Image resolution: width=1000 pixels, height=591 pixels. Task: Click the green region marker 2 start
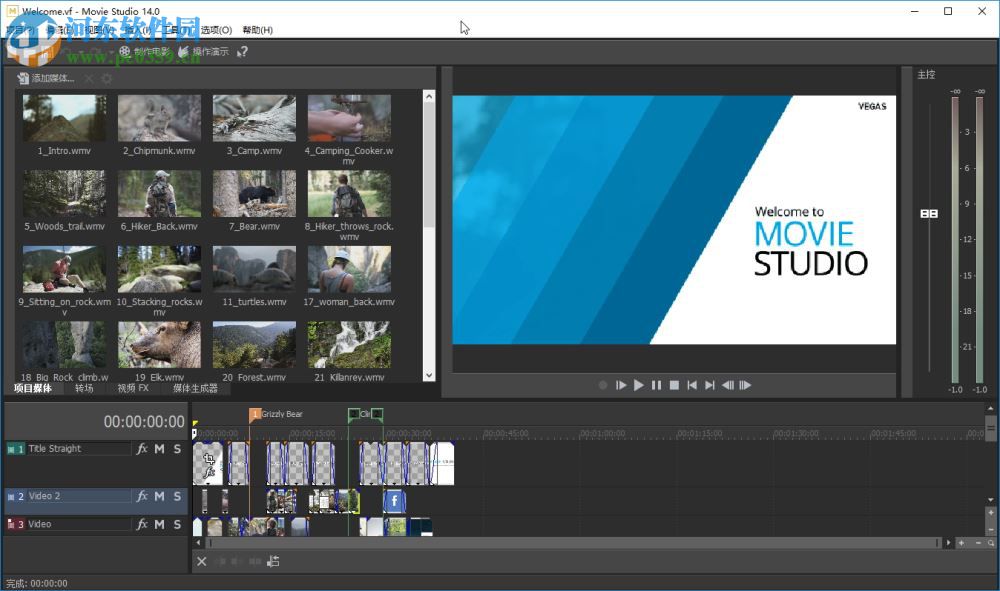(x=354, y=414)
